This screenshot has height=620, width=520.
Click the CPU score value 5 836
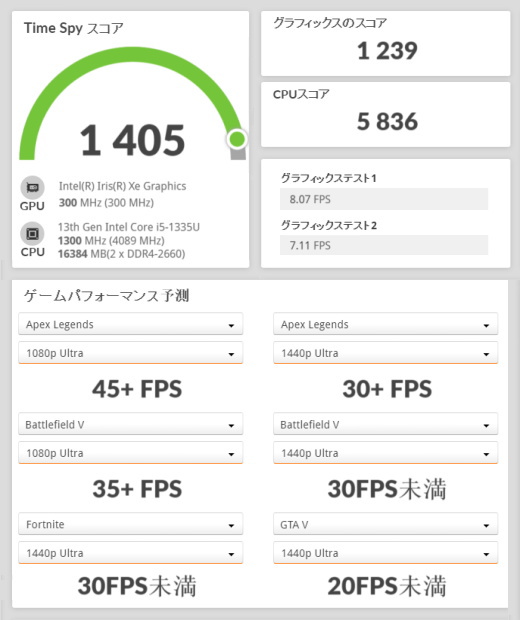click(x=387, y=121)
